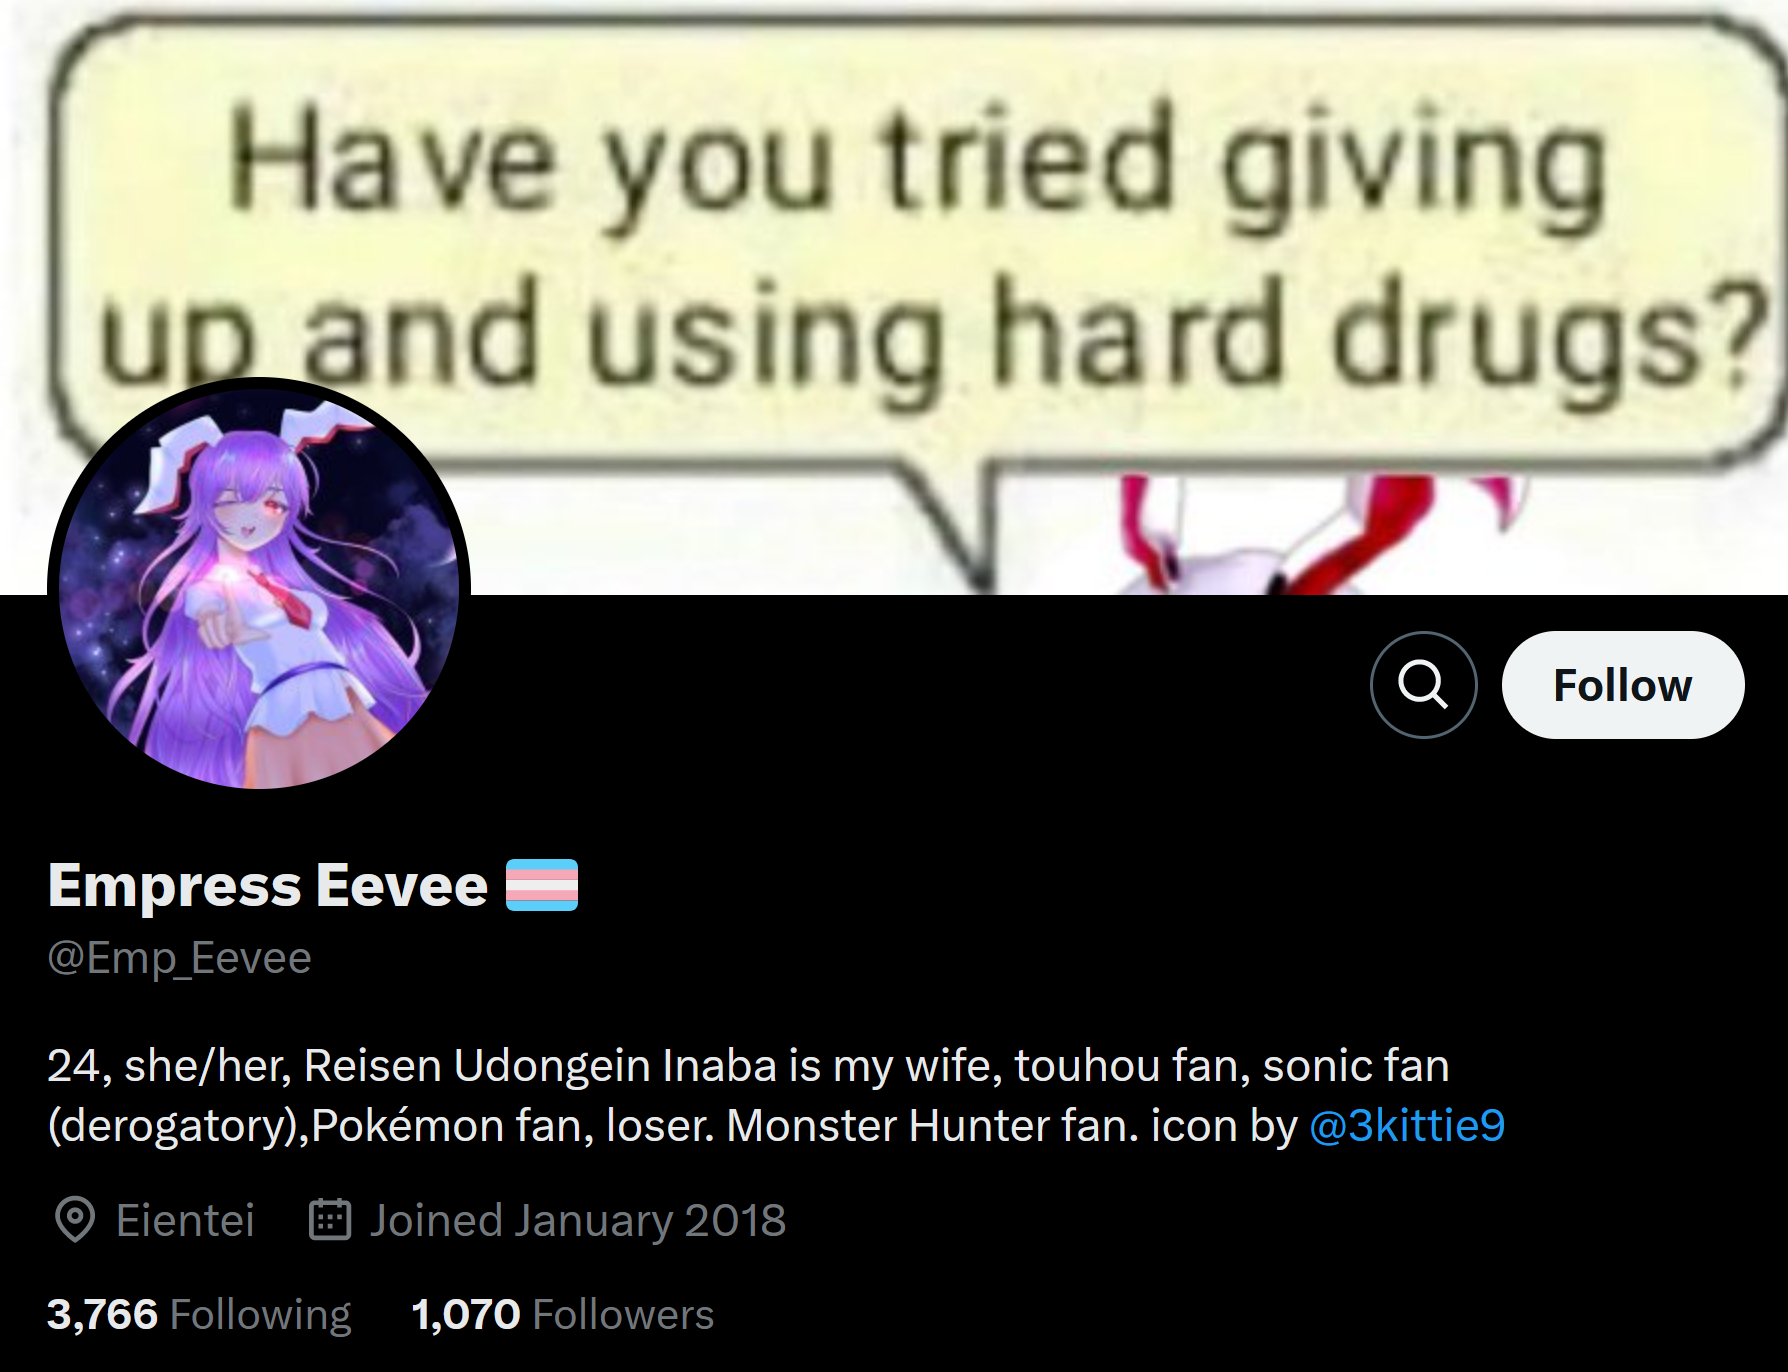Open the @3kittie9 mention link
1788x1372 pixels.
click(1407, 1125)
